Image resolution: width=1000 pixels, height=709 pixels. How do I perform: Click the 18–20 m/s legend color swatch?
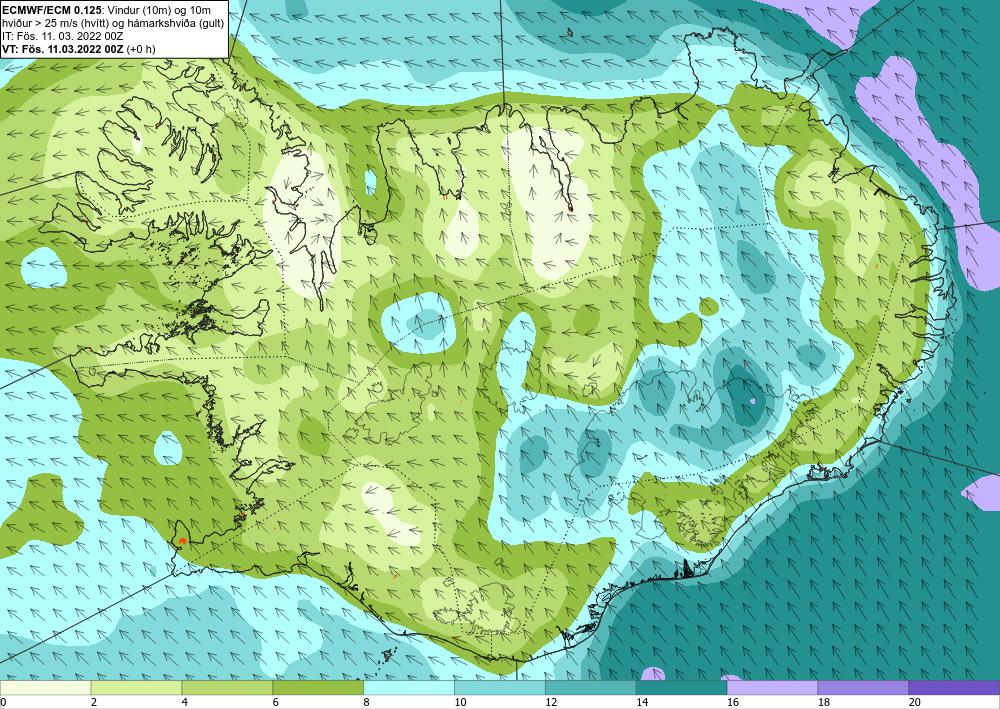click(863, 688)
